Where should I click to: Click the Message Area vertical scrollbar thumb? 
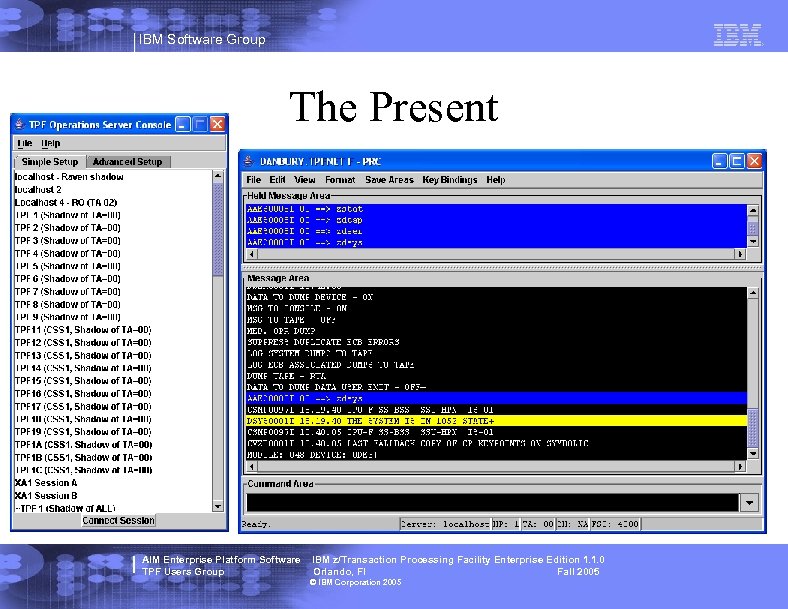pyautogui.click(x=752, y=428)
